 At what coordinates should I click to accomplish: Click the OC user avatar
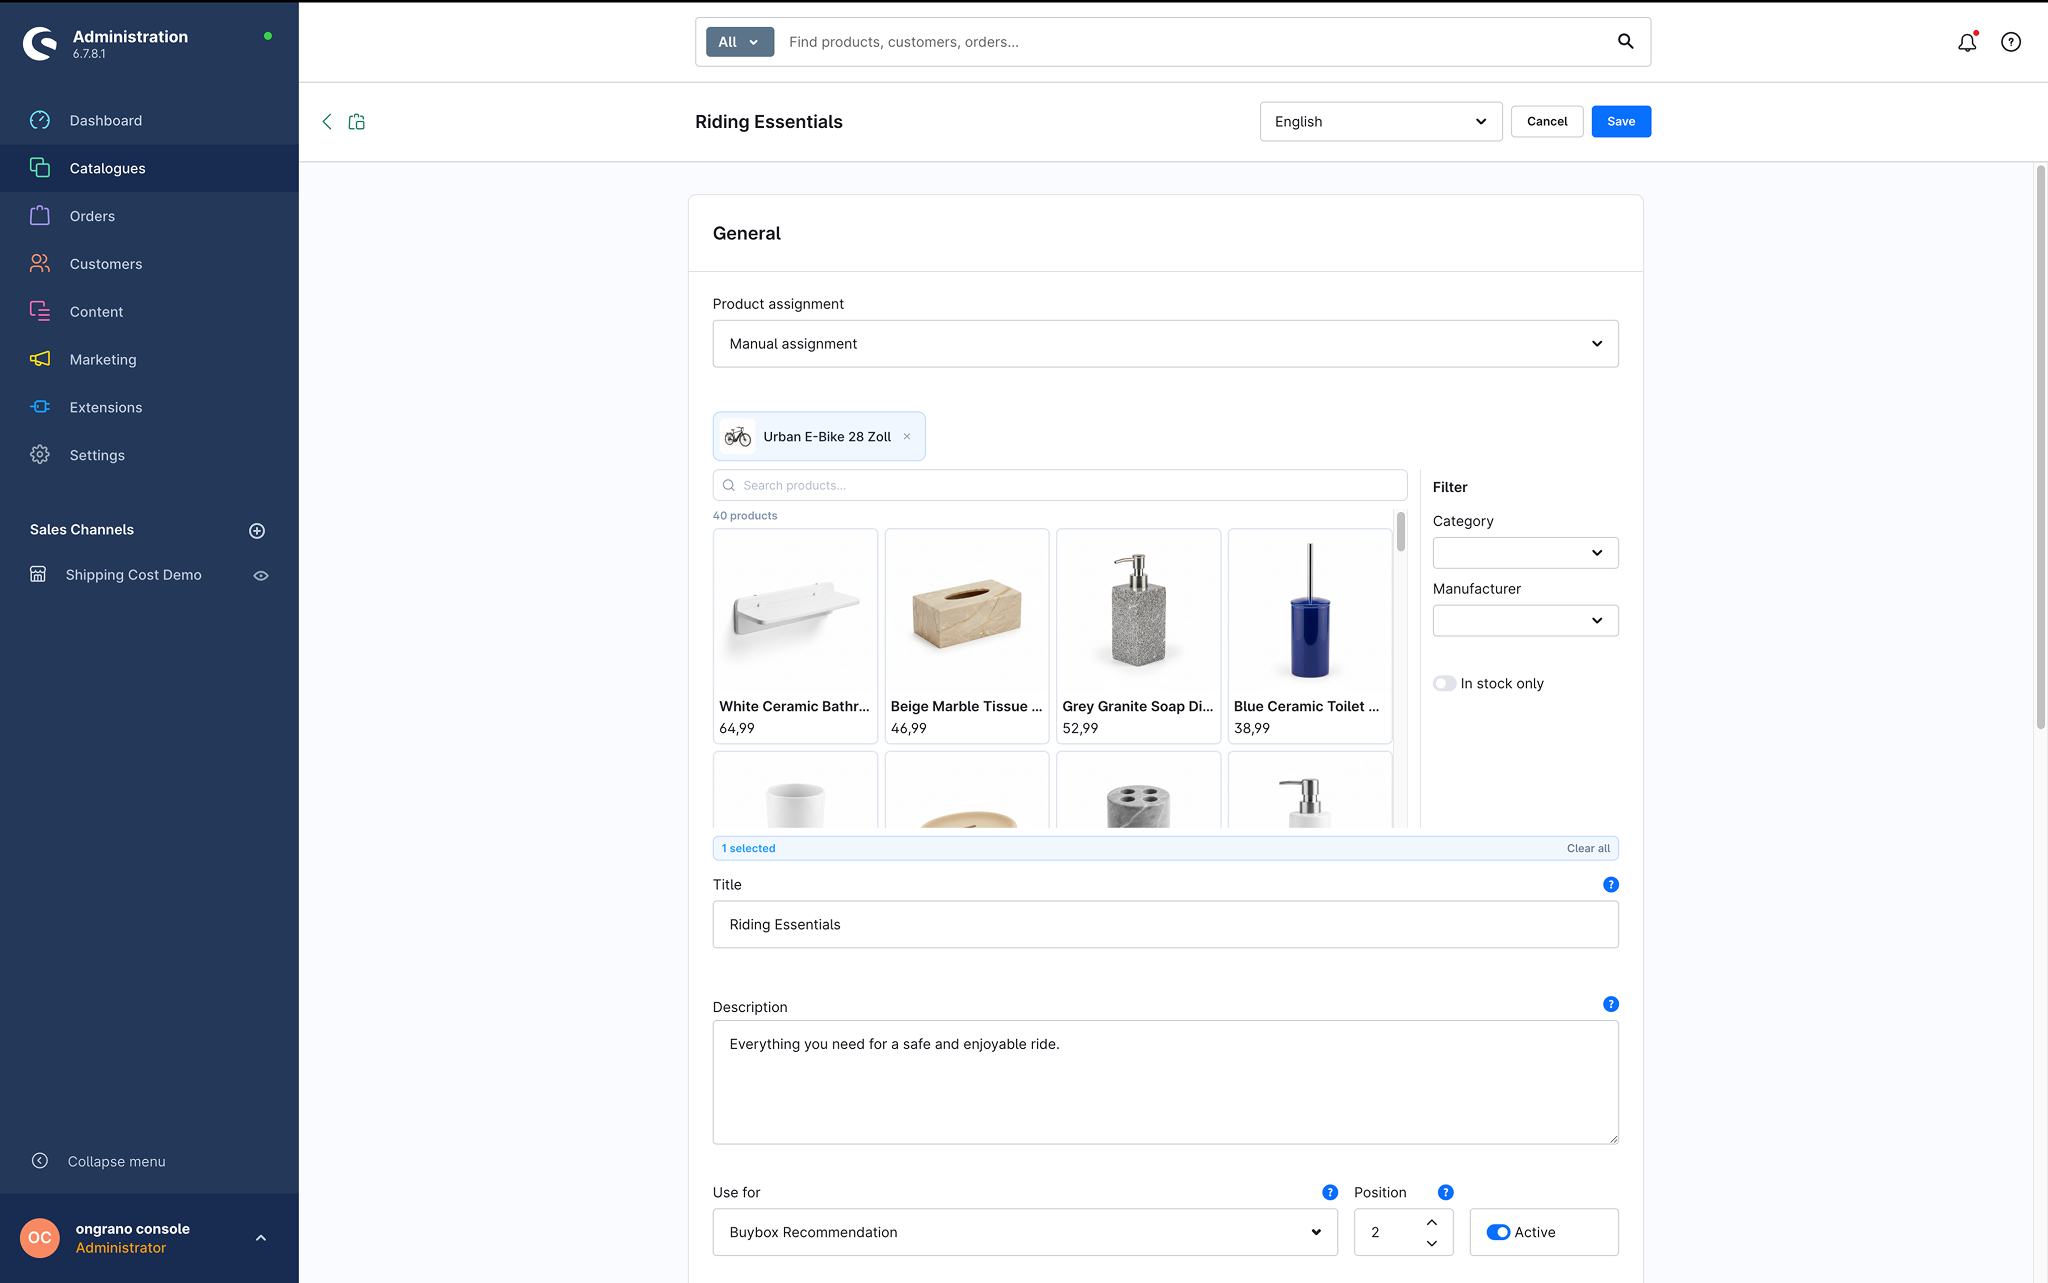pos(40,1238)
